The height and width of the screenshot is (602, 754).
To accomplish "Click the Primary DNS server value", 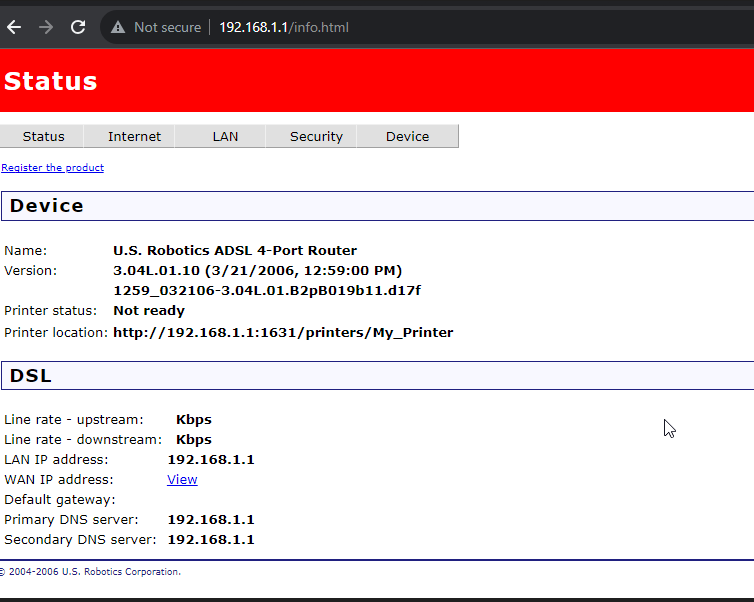I will coord(211,520).
